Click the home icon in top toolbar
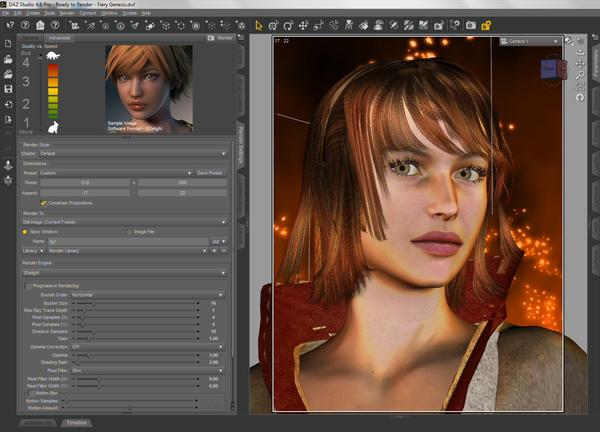 40,25
